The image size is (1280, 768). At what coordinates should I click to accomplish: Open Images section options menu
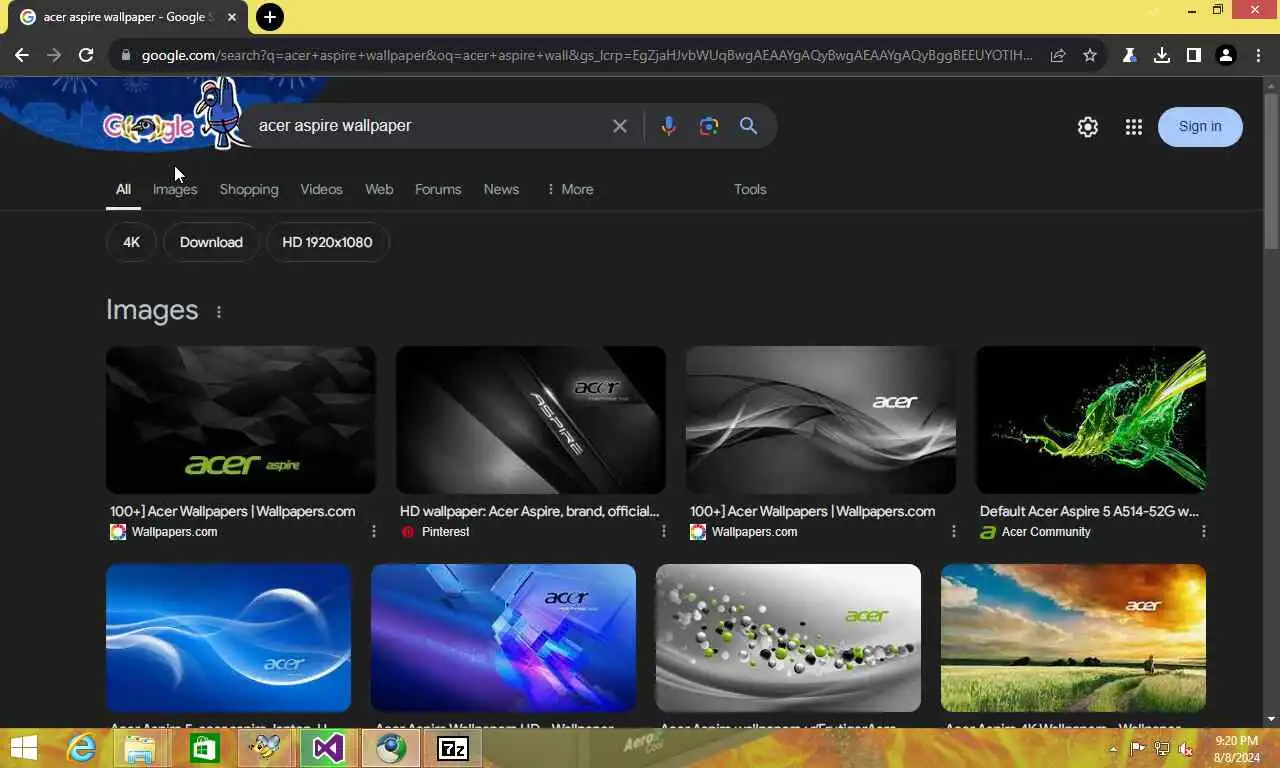pos(218,312)
